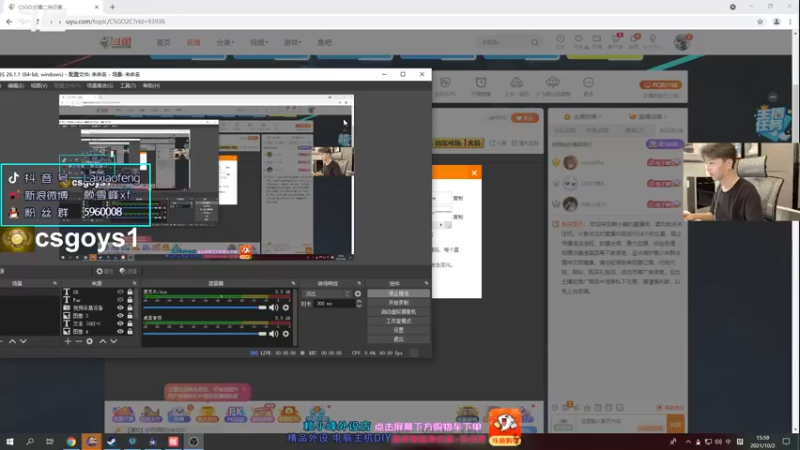Open Windows taskbar search
The height and width of the screenshot is (450, 800).
(x=30, y=441)
